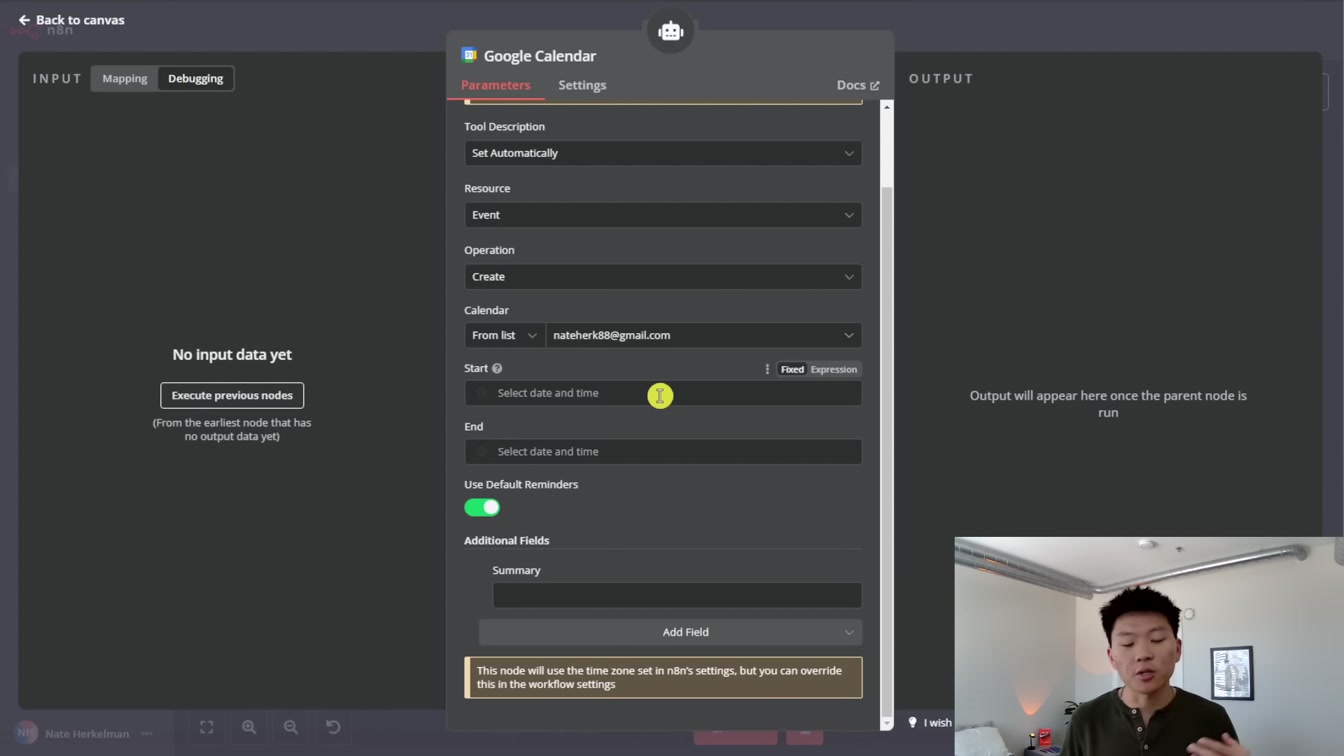Click the No input data yet message
The width and height of the screenshot is (1344, 756).
[x=232, y=354]
